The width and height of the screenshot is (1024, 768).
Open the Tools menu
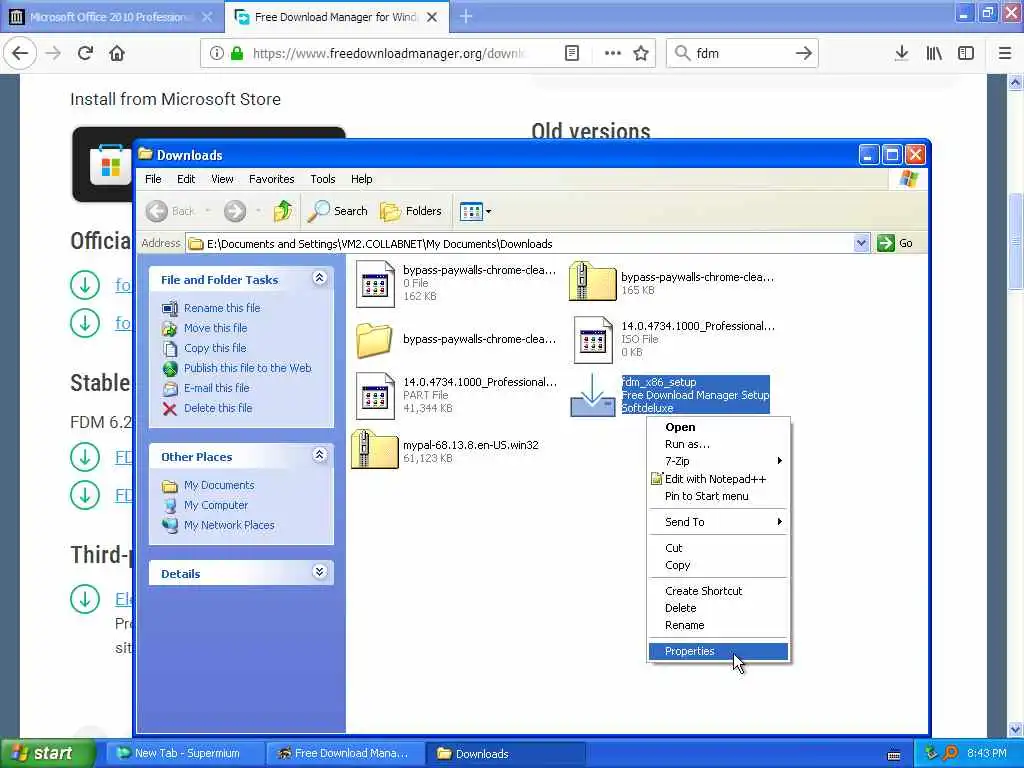(x=323, y=179)
